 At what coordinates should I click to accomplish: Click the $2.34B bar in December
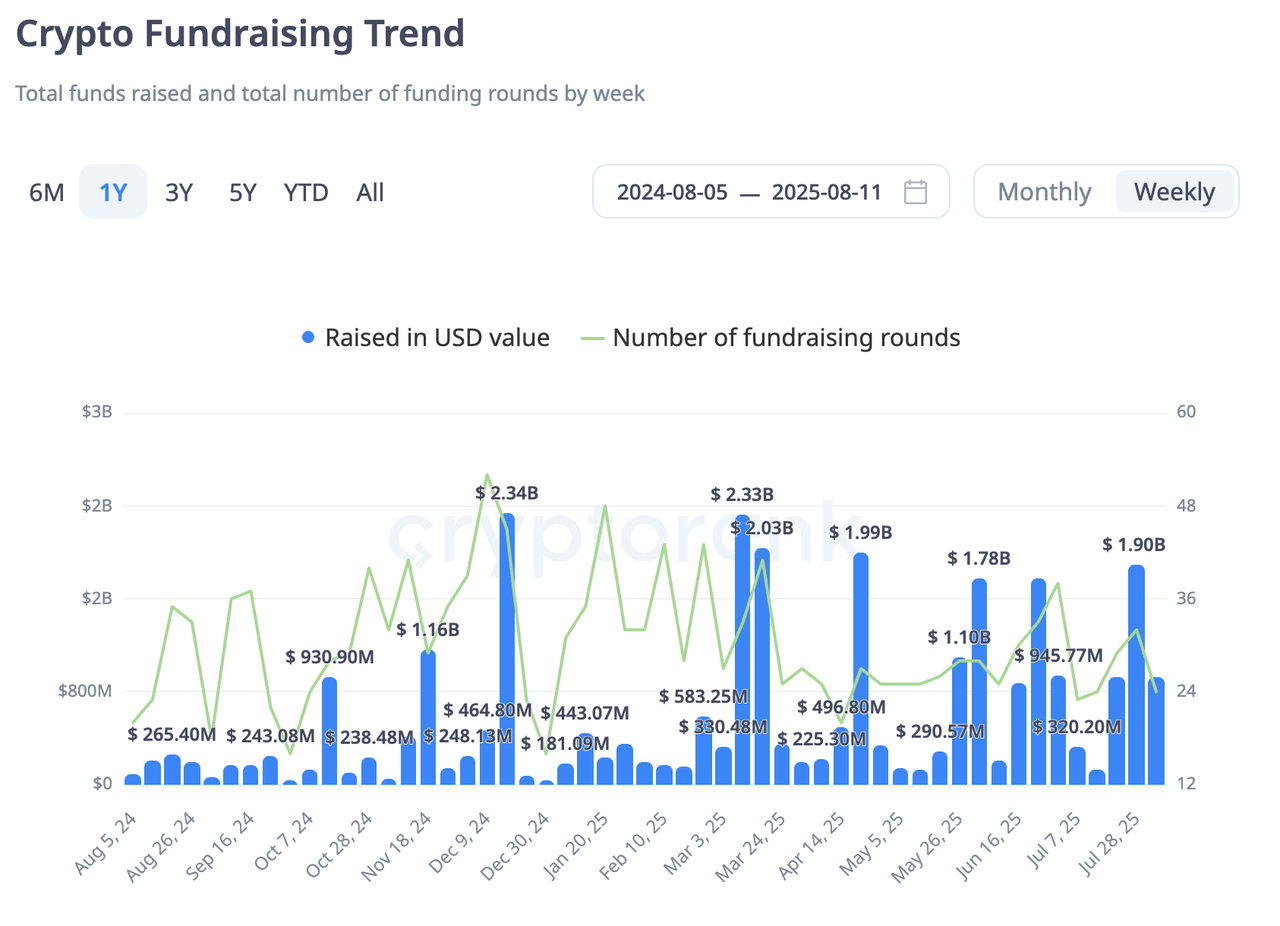[507, 650]
